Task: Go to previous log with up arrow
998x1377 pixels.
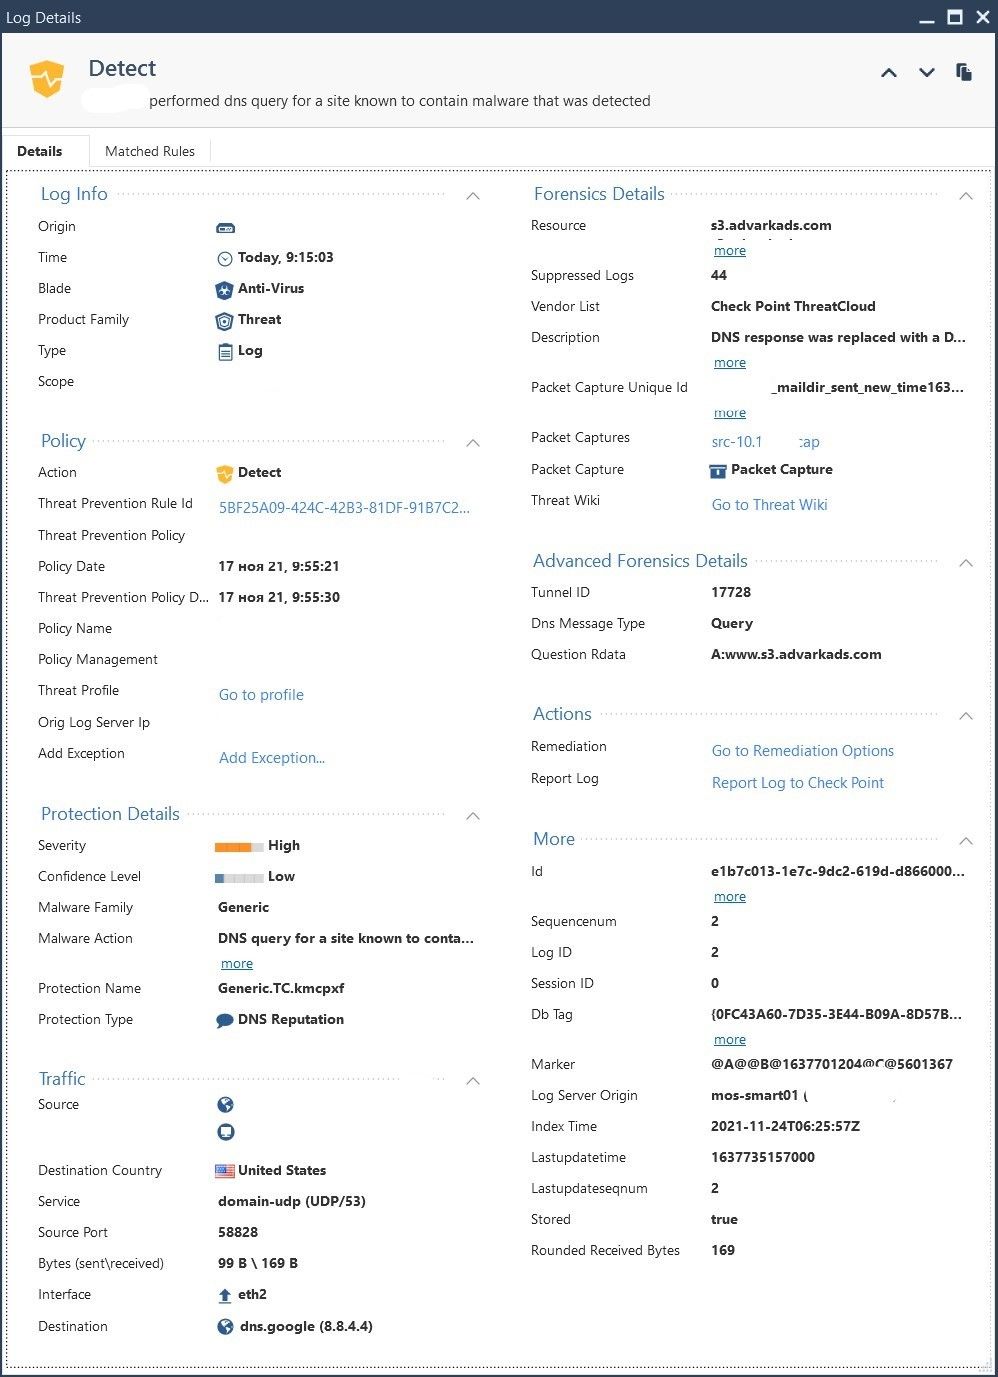Action: click(x=888, y=73)
